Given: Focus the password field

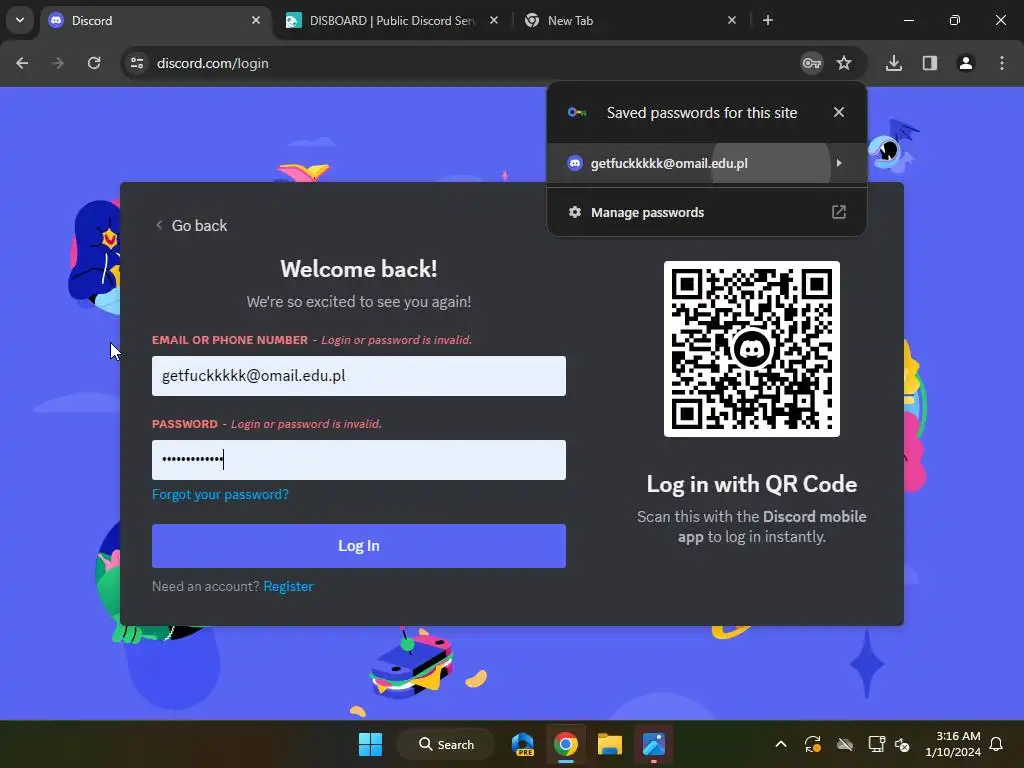Looking at the screenshot, I should (x=359, y=460).
